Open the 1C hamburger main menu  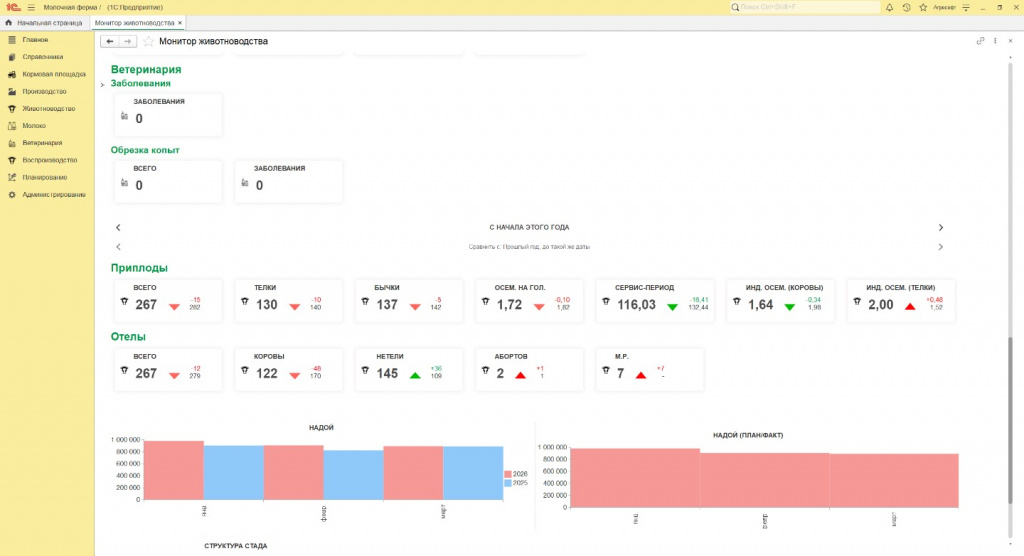(x=31, y=7)
